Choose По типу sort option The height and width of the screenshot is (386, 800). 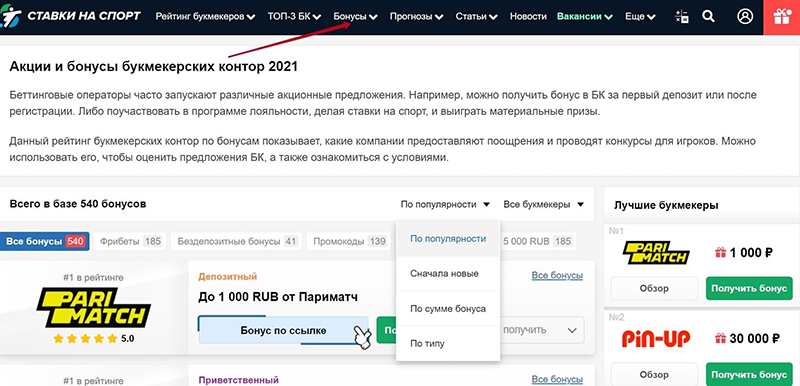448,344
